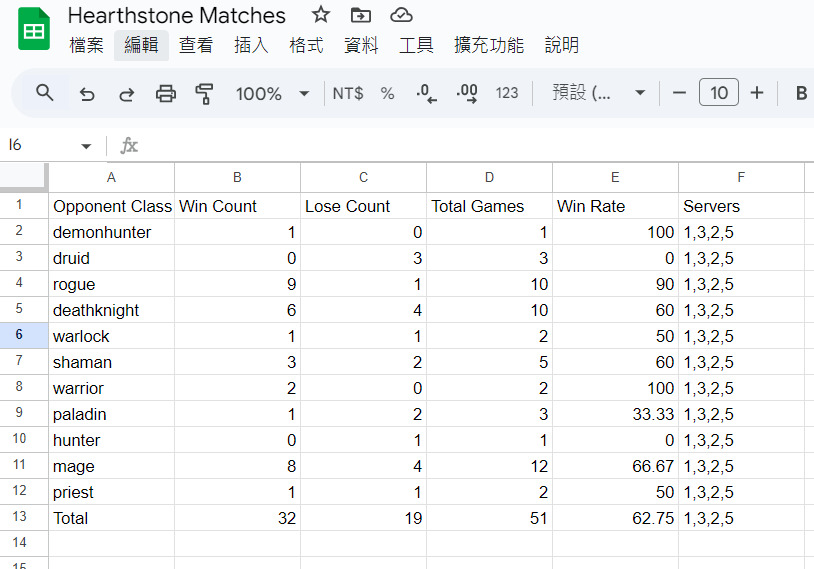Select the paint format roller icon
Screen dimensions: 814x569
pyautogui.click(x=205, y=93)
